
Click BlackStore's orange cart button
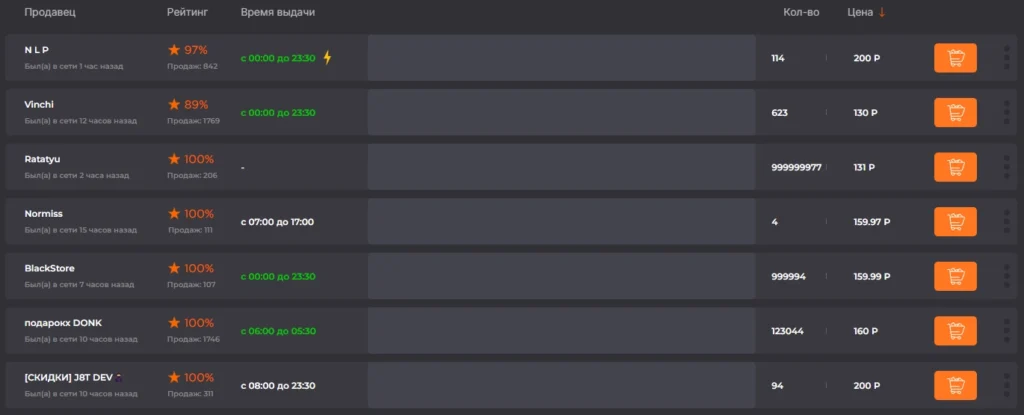coord(955,276)
